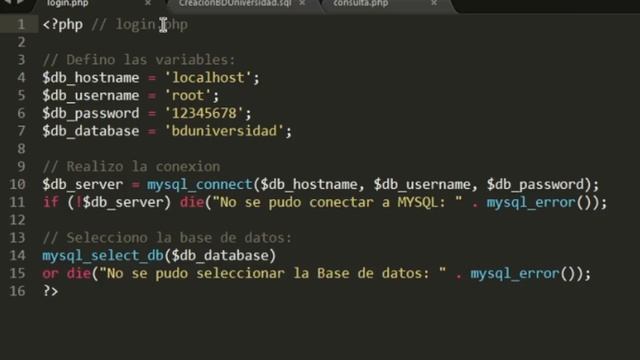Switch to the consulta.php tab

pyautogui.click(x=360, y=3)
